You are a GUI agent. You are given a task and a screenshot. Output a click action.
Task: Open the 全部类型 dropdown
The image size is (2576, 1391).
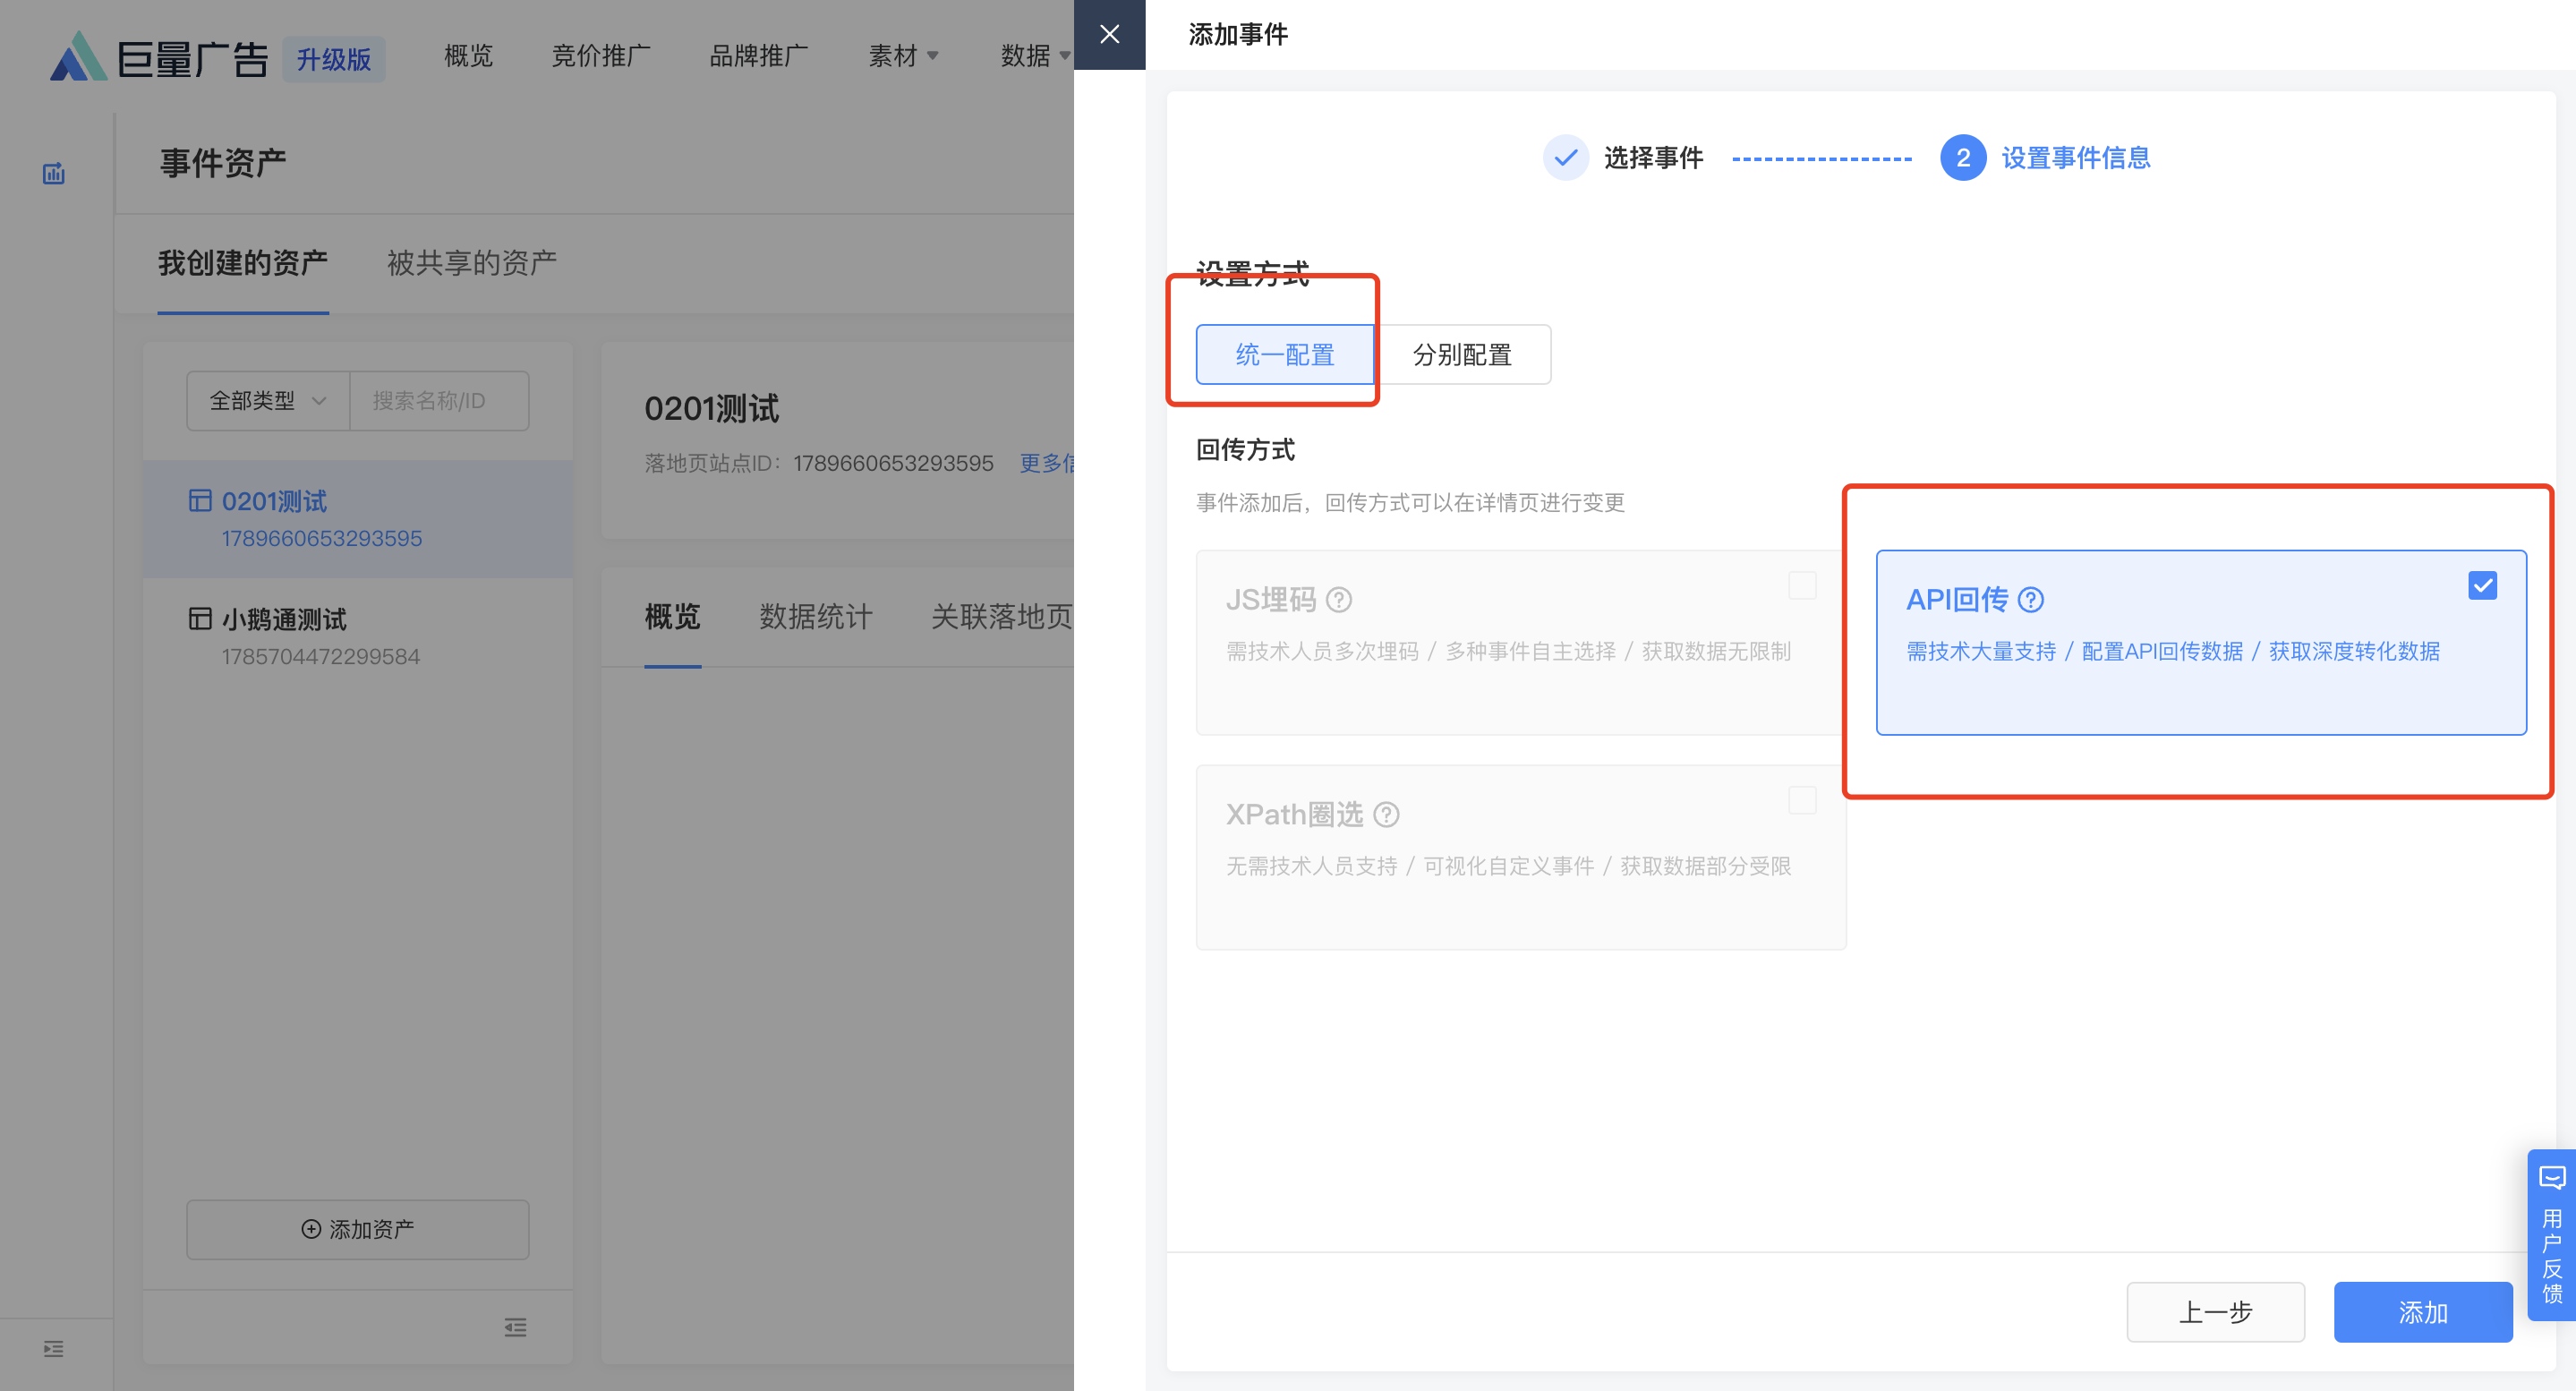[x=268, y=400]
